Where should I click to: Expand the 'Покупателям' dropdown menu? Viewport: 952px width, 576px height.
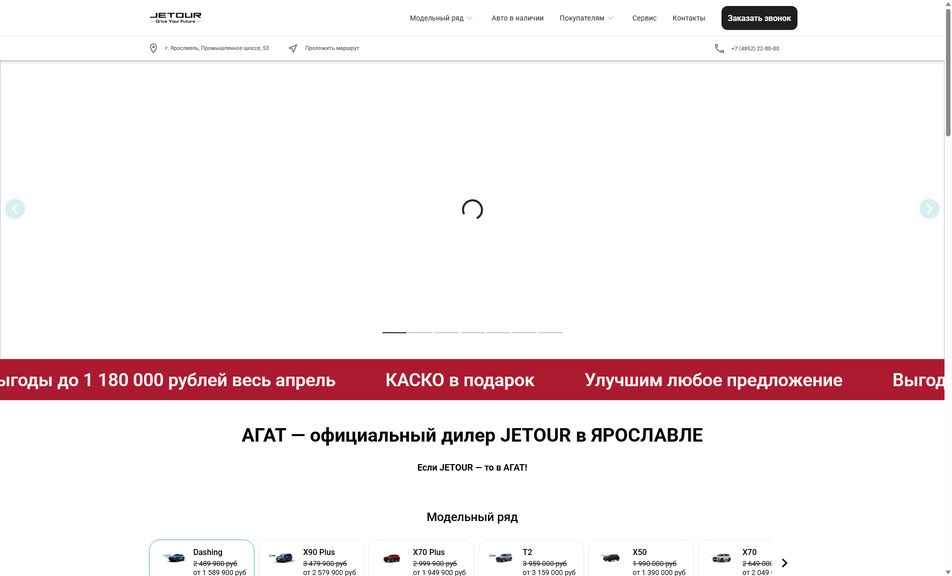tap(586, 18)
